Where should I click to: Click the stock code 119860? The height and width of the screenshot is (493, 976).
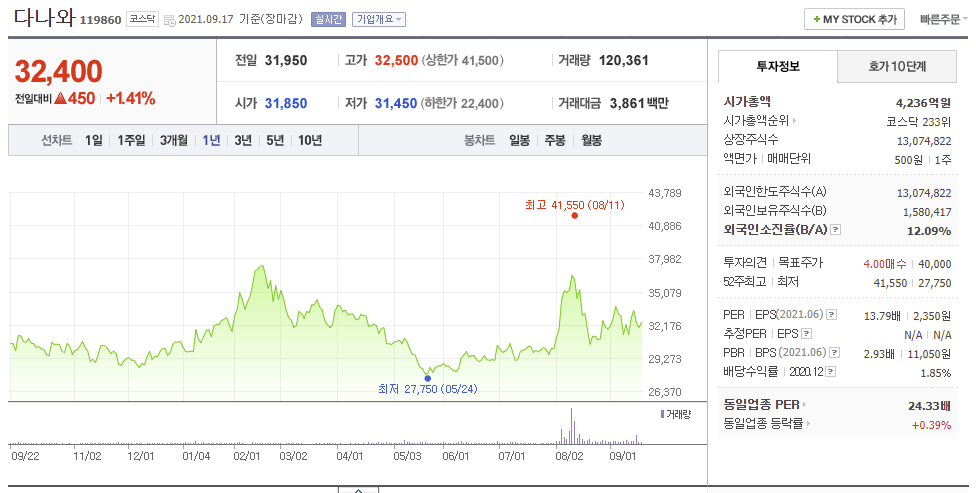pos(100,20)
